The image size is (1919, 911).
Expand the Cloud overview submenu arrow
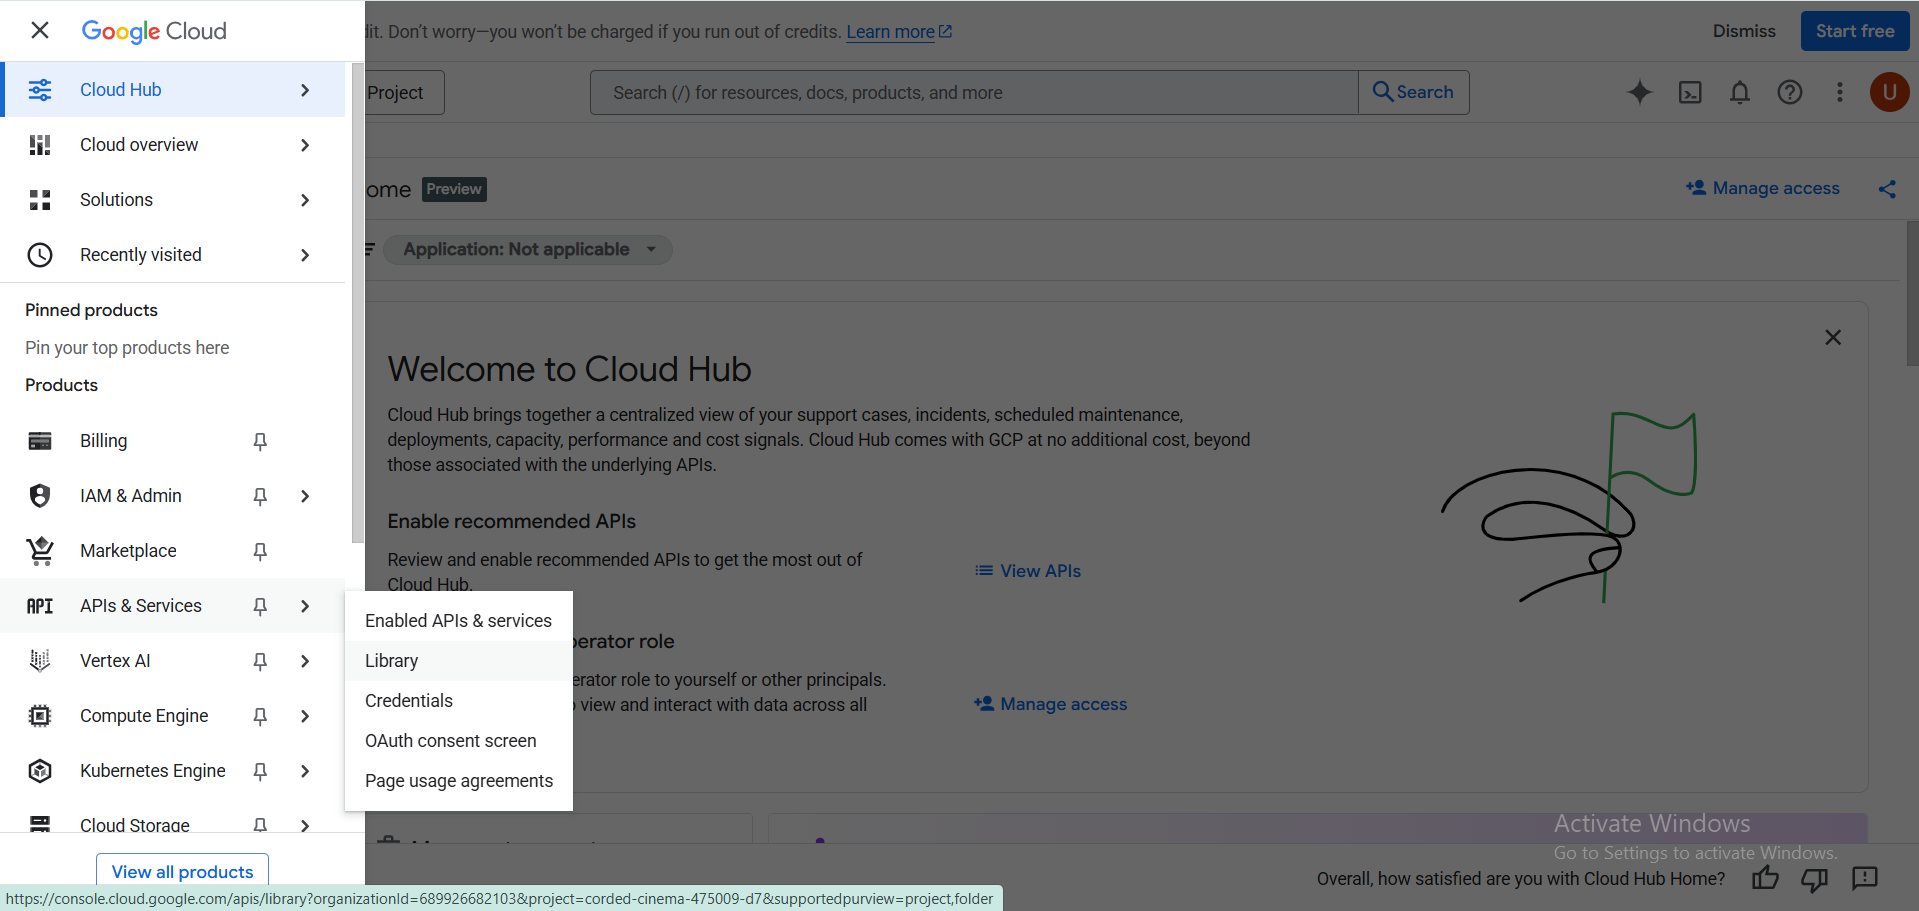[305, 145]
